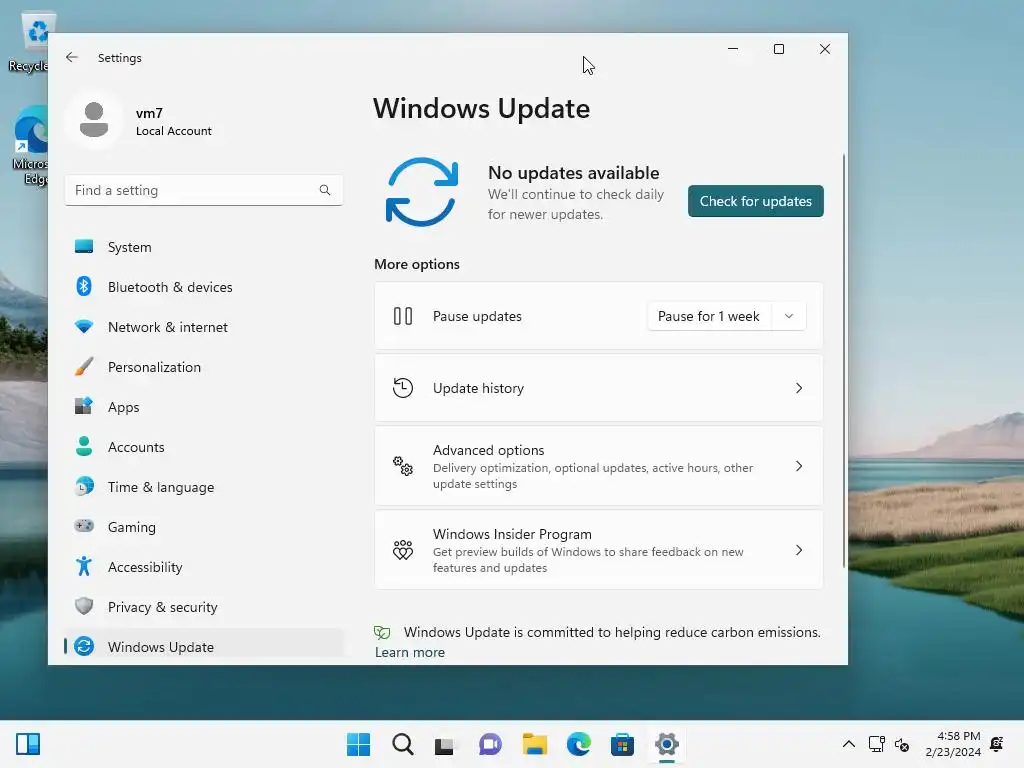Select Accessibility label in the sidebar
1024x768 pixels.
pyautogui.click(x=145, y=567)
